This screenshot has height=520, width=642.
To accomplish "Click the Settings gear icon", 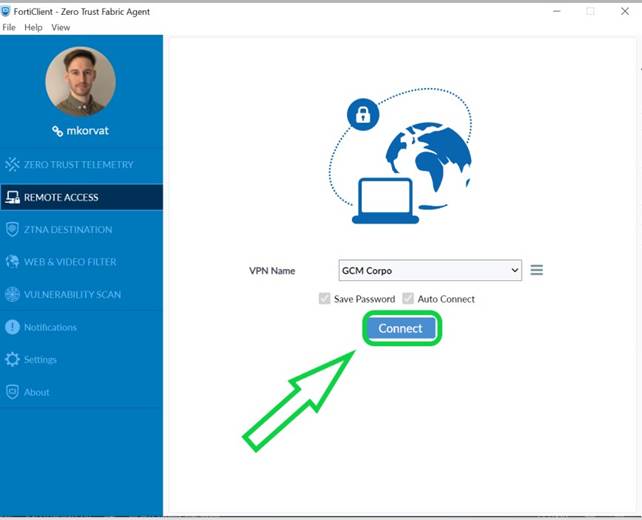I will click(12, 359).
